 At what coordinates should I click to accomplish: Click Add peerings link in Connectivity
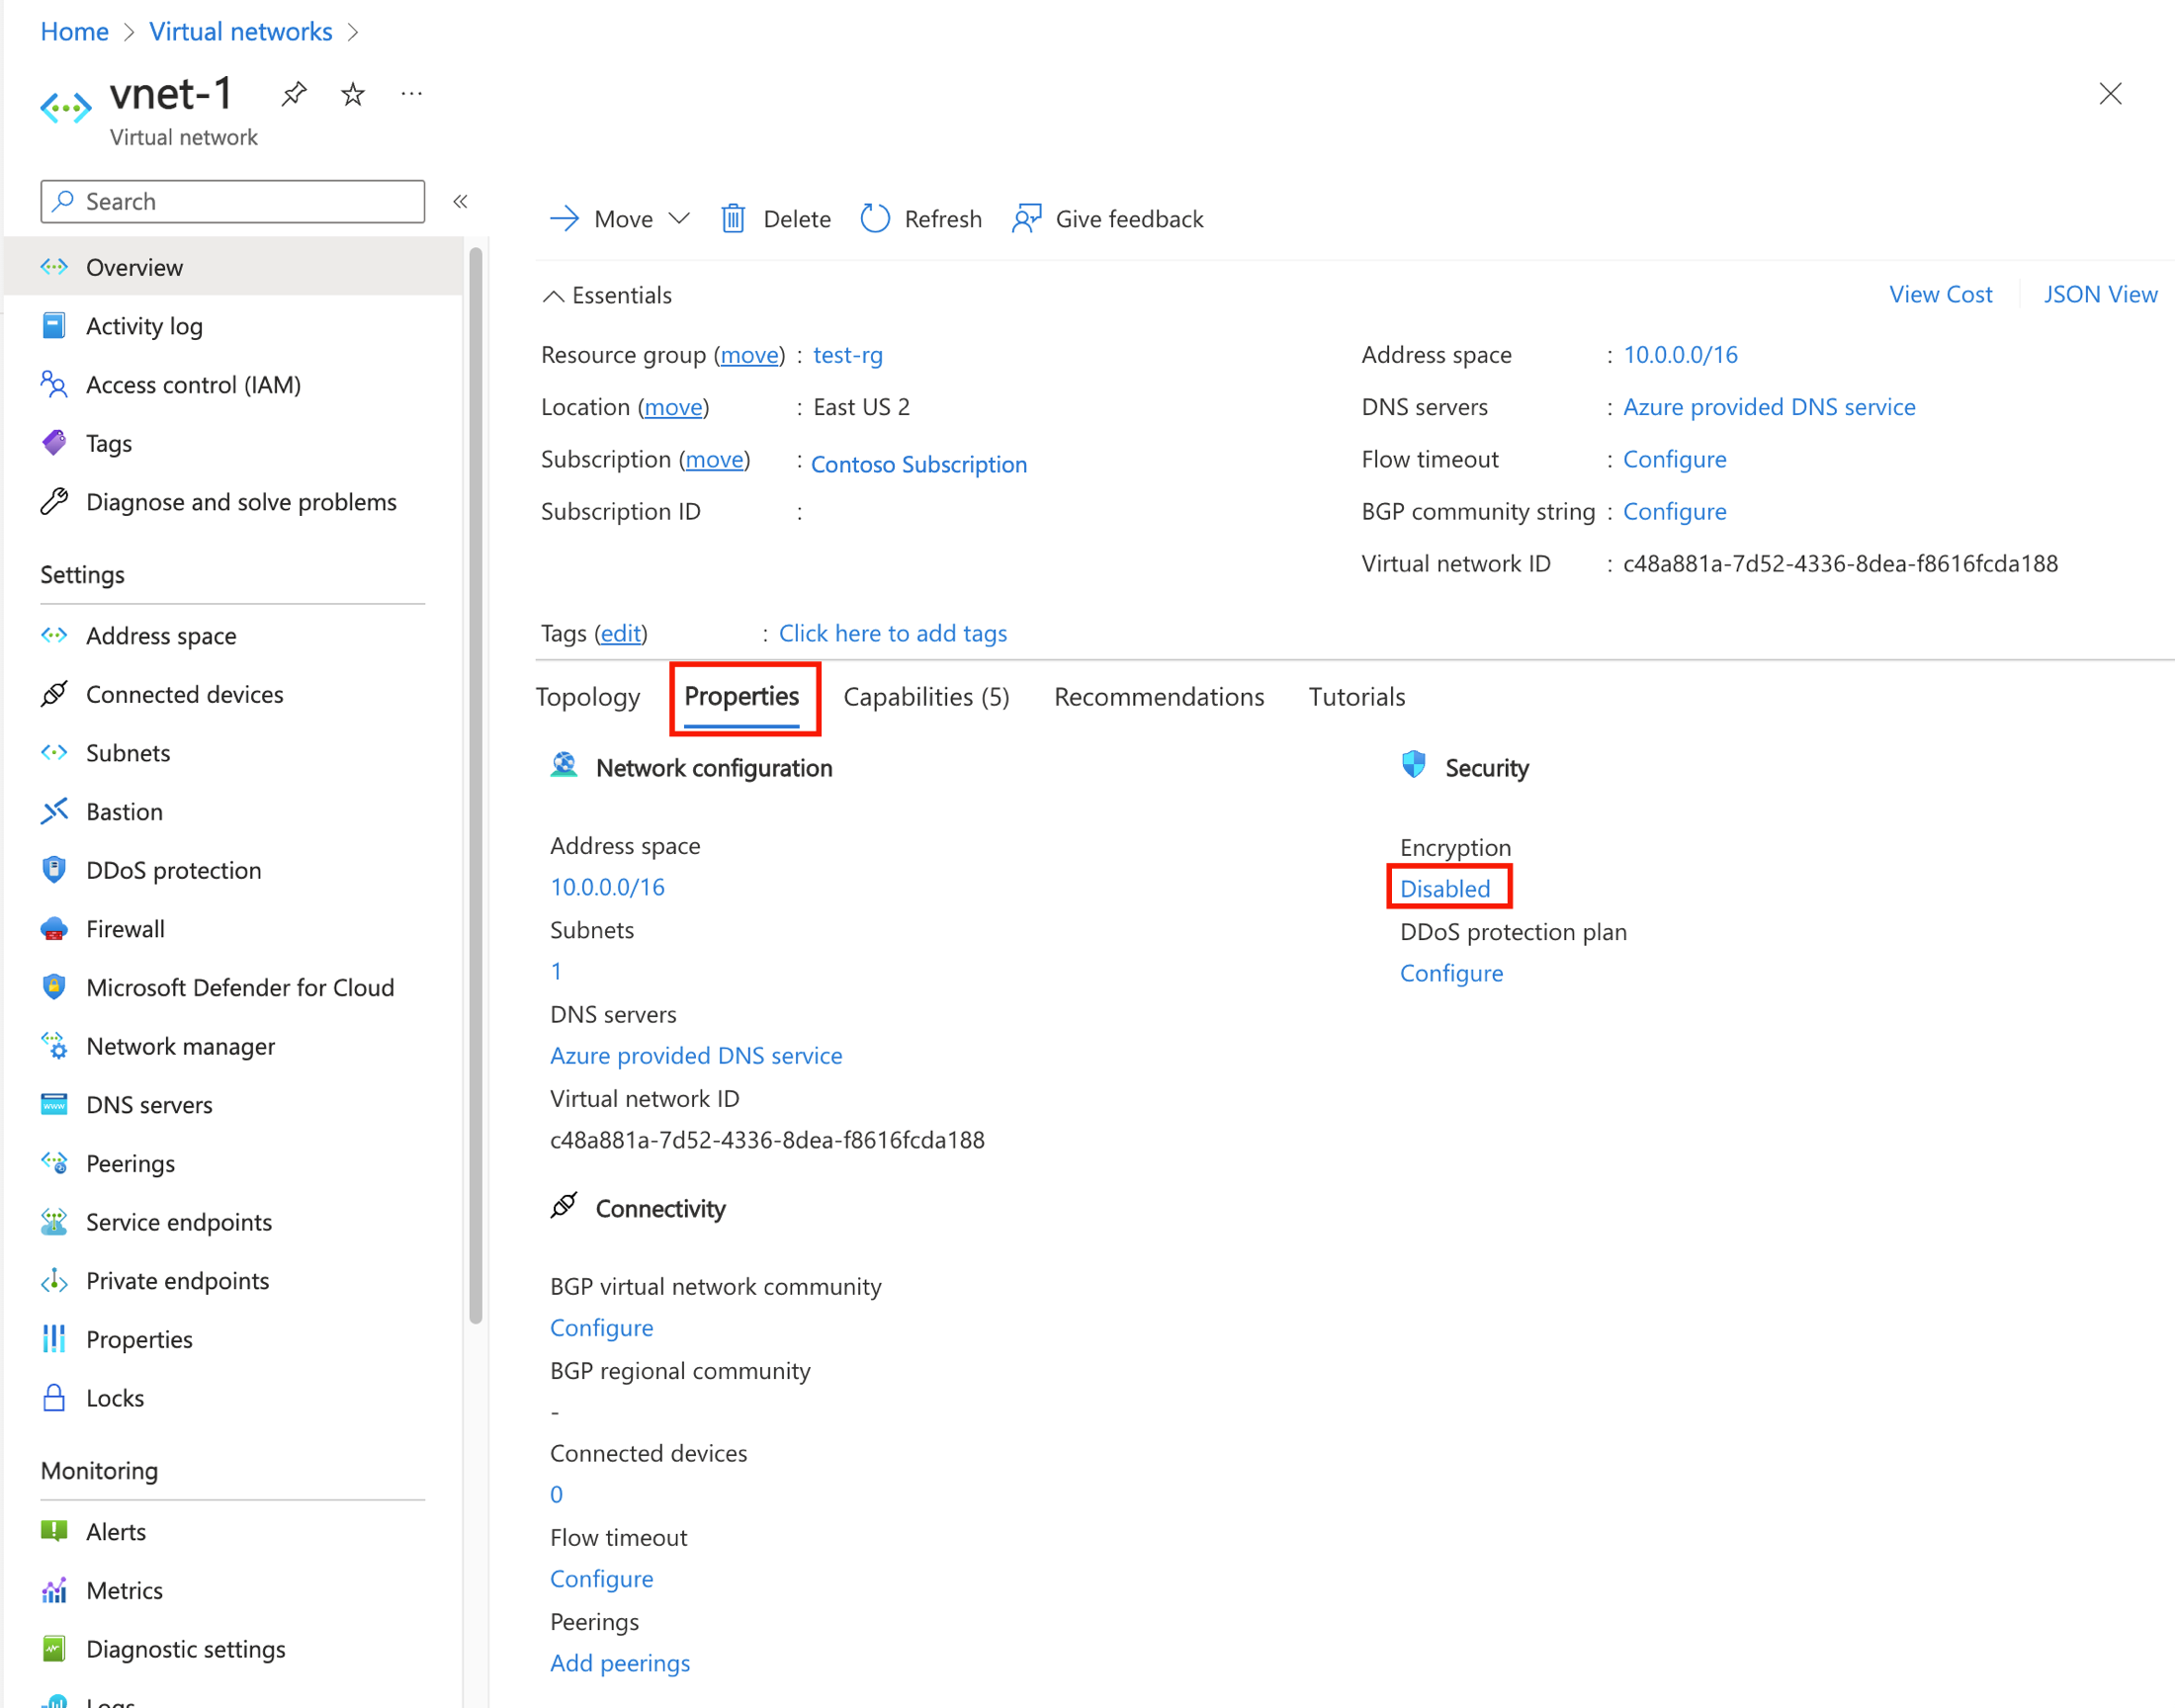(x=622, y=1661)
